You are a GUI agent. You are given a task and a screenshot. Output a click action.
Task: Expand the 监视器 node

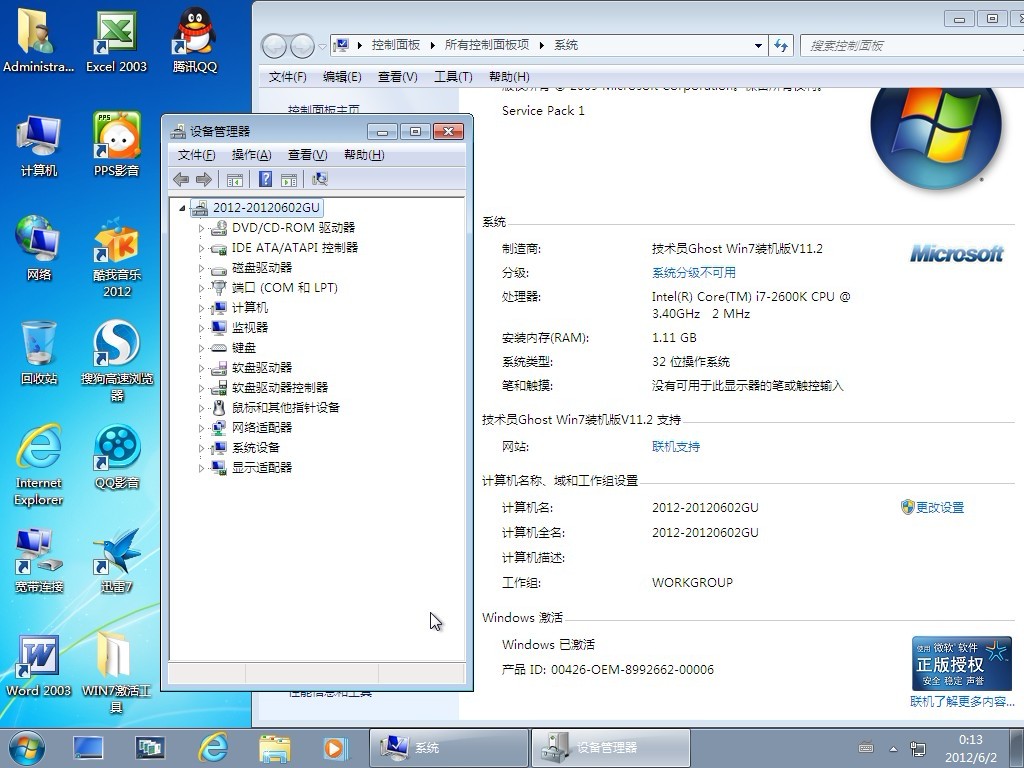(x=201, y=328)
